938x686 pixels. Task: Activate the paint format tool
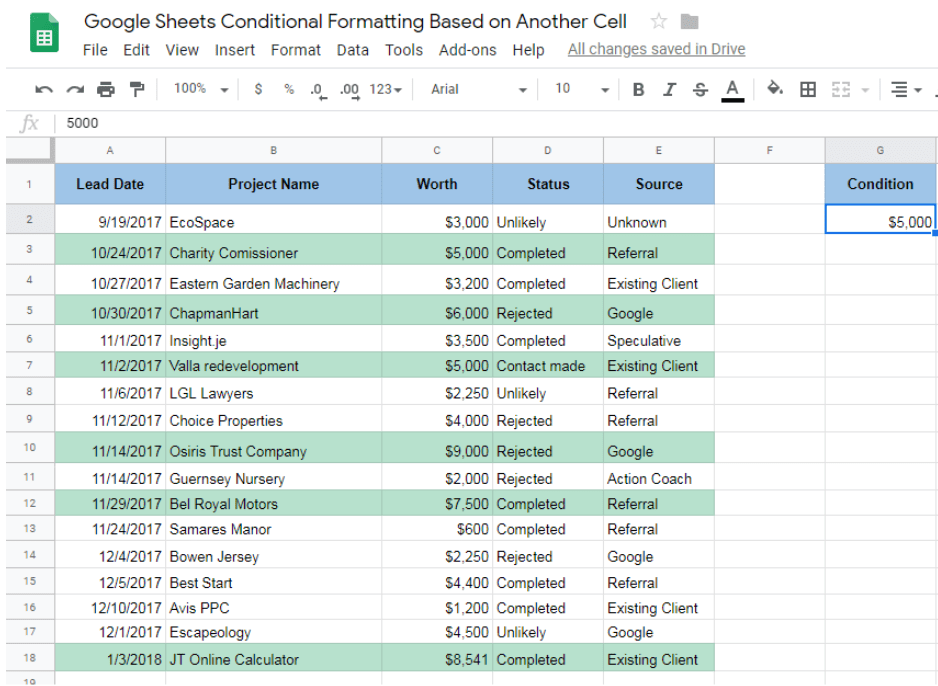pyautogui.click(x=137, y=89)
